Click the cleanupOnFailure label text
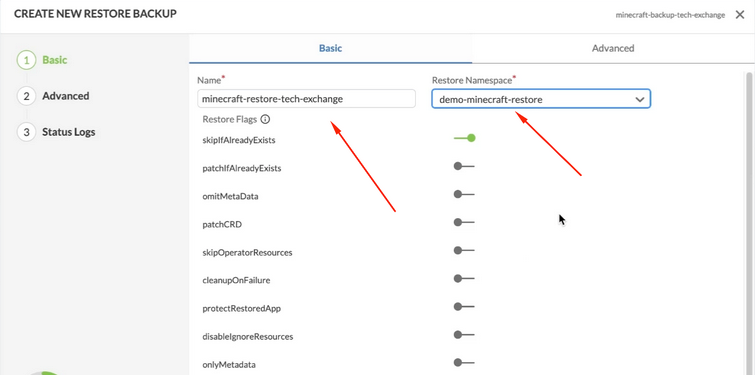 click(x=236, y=281)
